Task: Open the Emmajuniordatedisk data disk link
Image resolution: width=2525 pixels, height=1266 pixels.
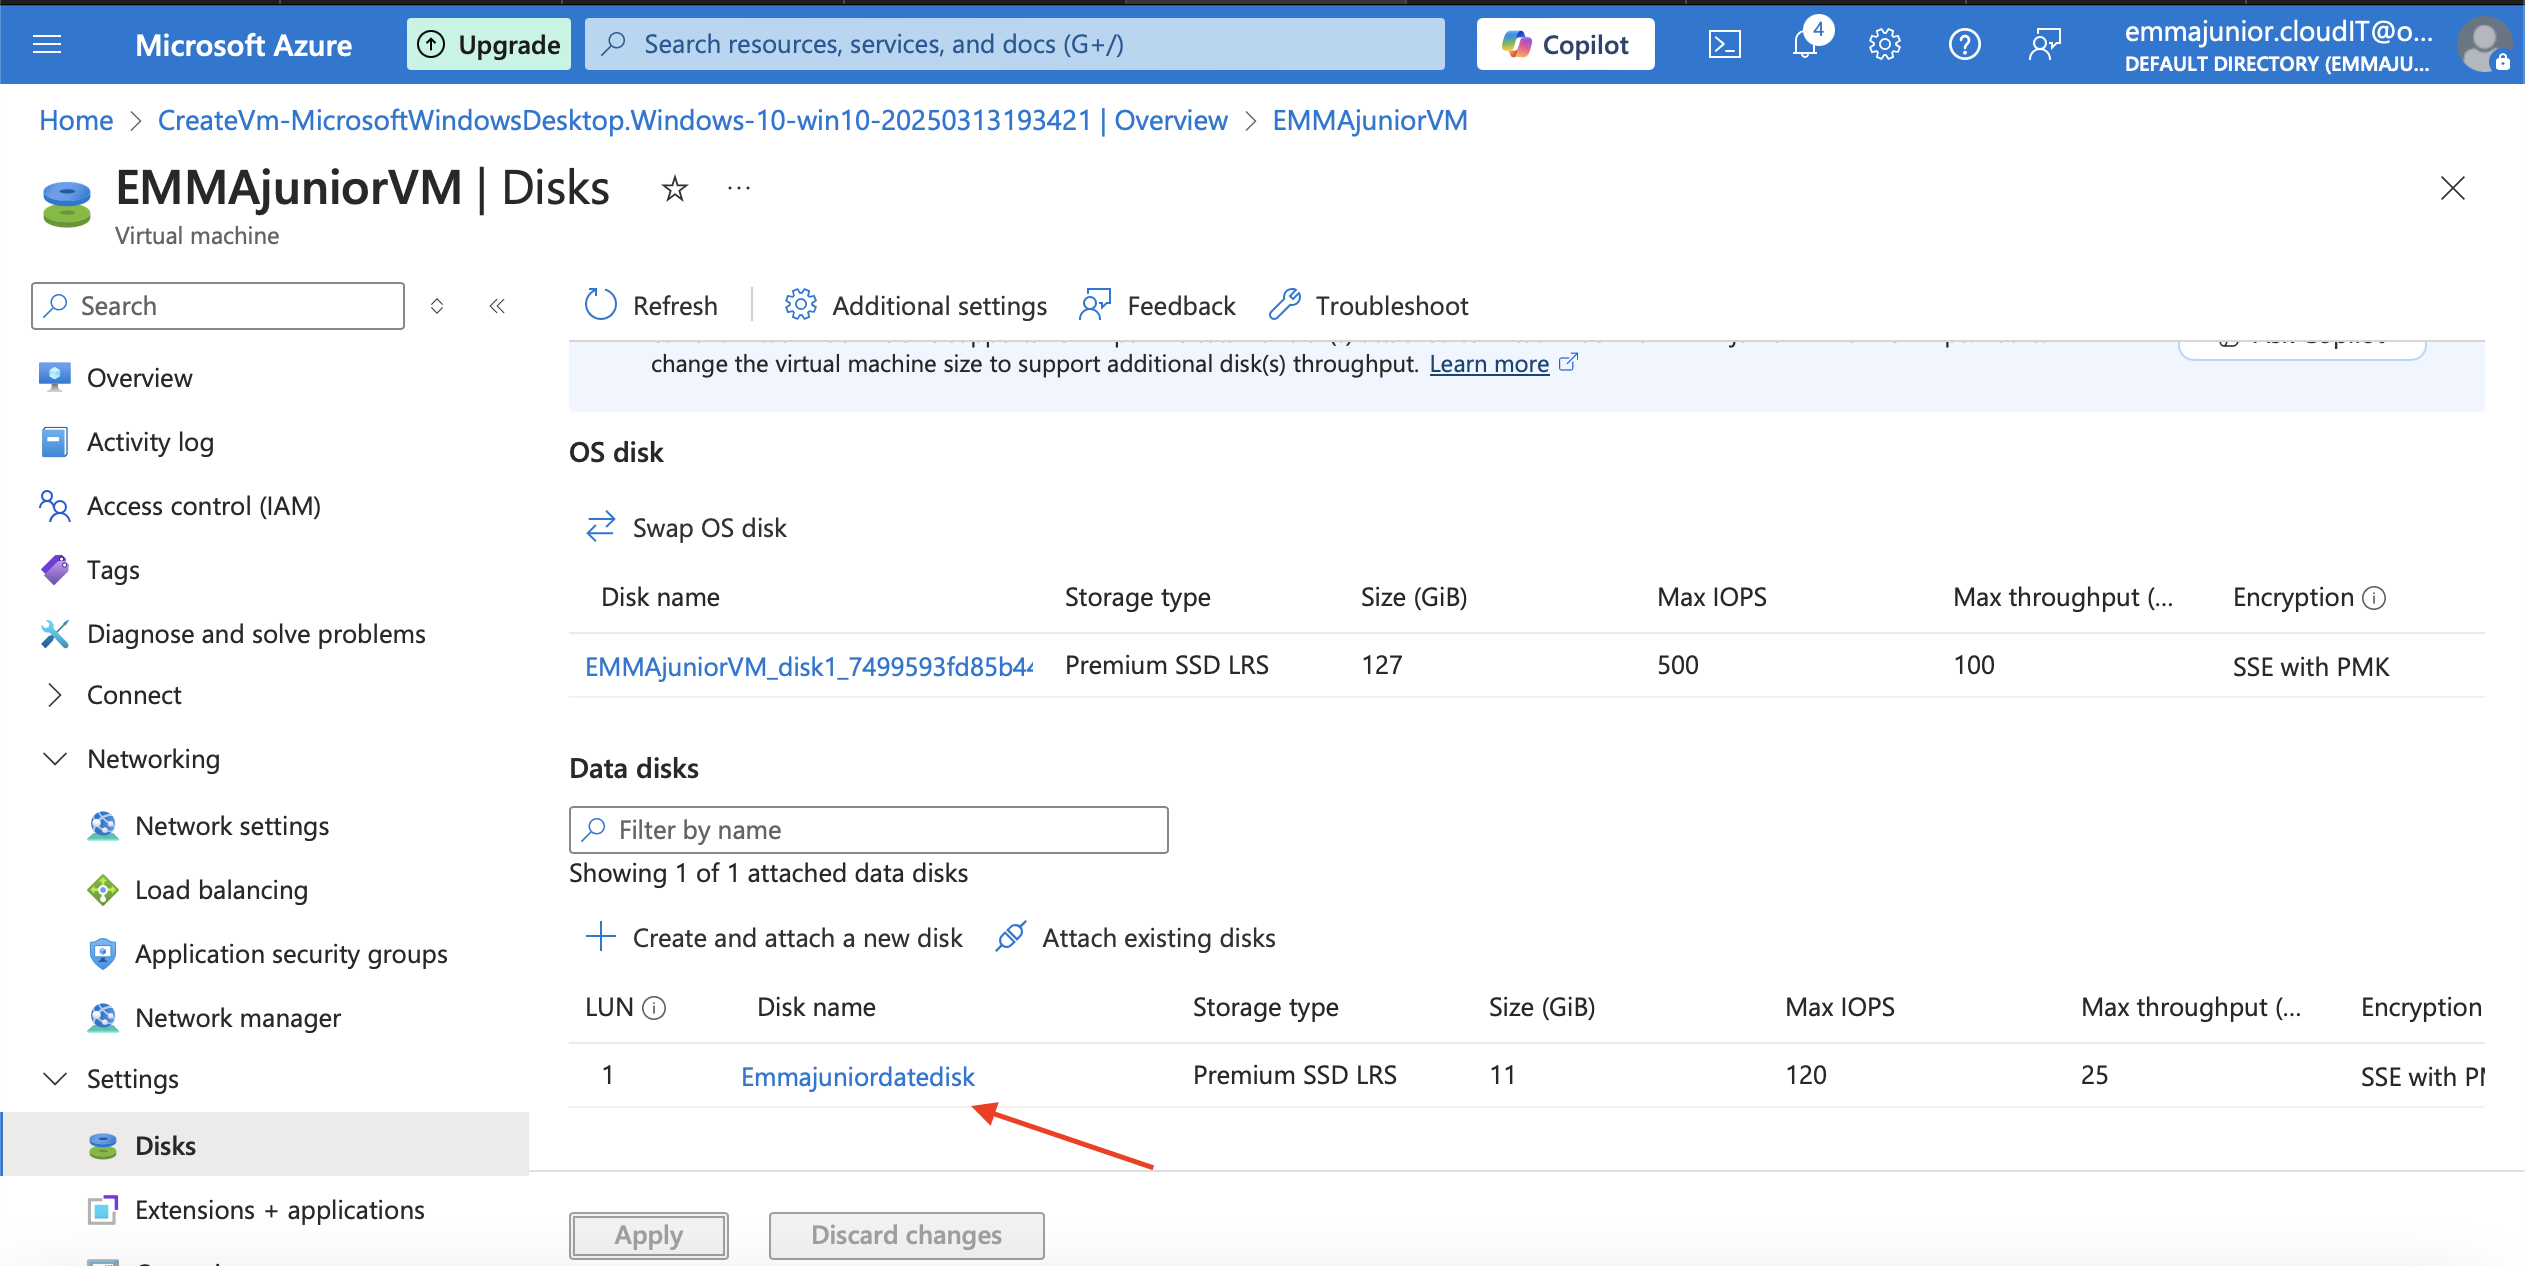Action: coord(857,1076)
